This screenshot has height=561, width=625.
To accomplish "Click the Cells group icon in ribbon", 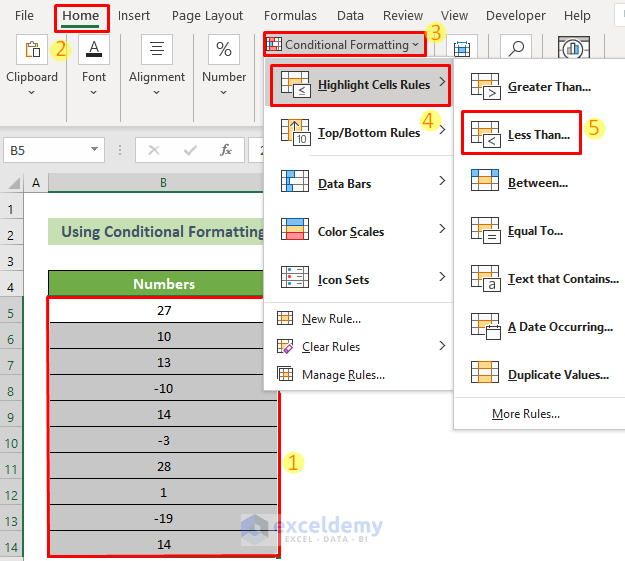I will click(462, 49).
